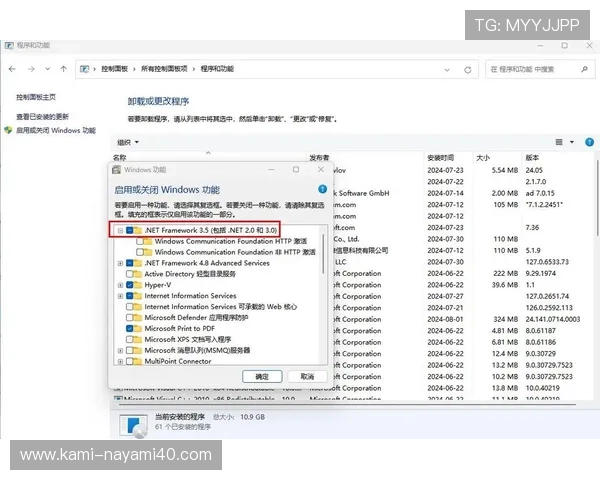Click 取消 in the Windows 功能 dialog
This screenshot has height=480, width=600.
[307, 377]
